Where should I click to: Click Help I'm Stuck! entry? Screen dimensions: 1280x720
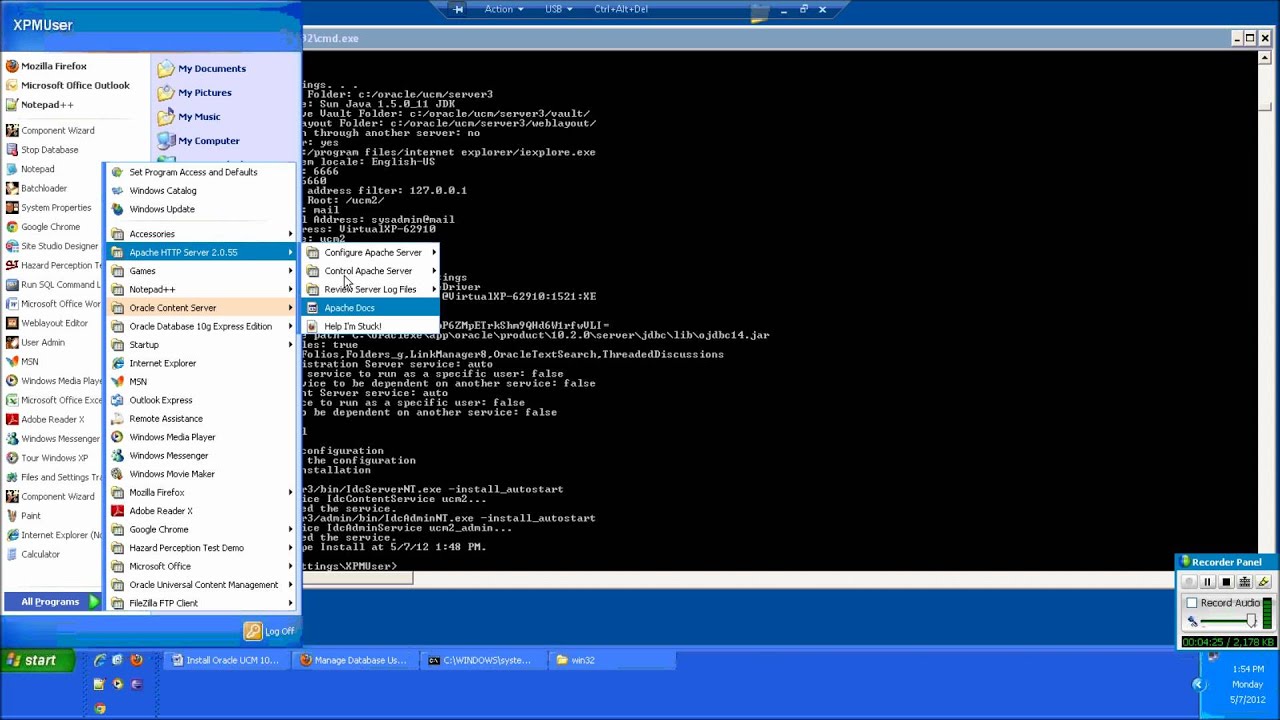point(371,327)
